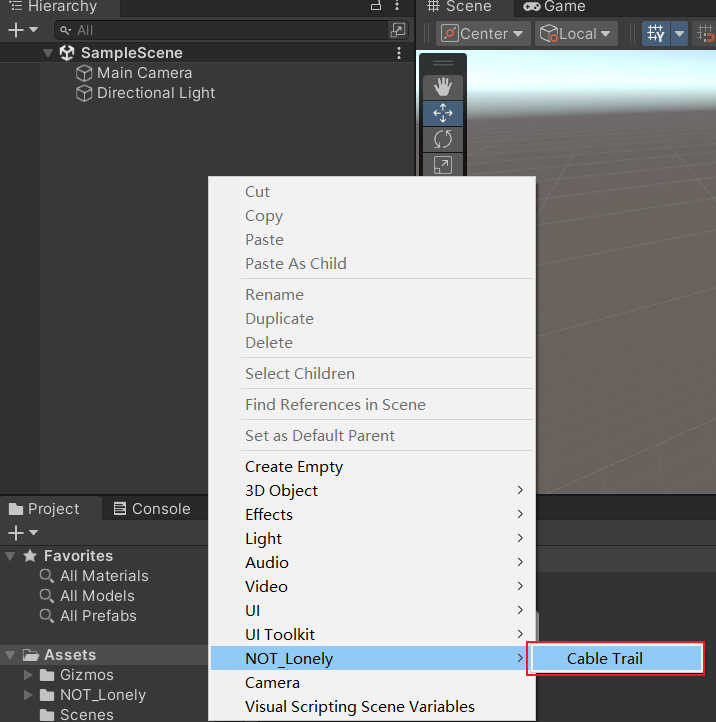This screenshot has height=722, width=716.
Task: Open the 3D Object submenu
Action: click(x=372, y=490)
